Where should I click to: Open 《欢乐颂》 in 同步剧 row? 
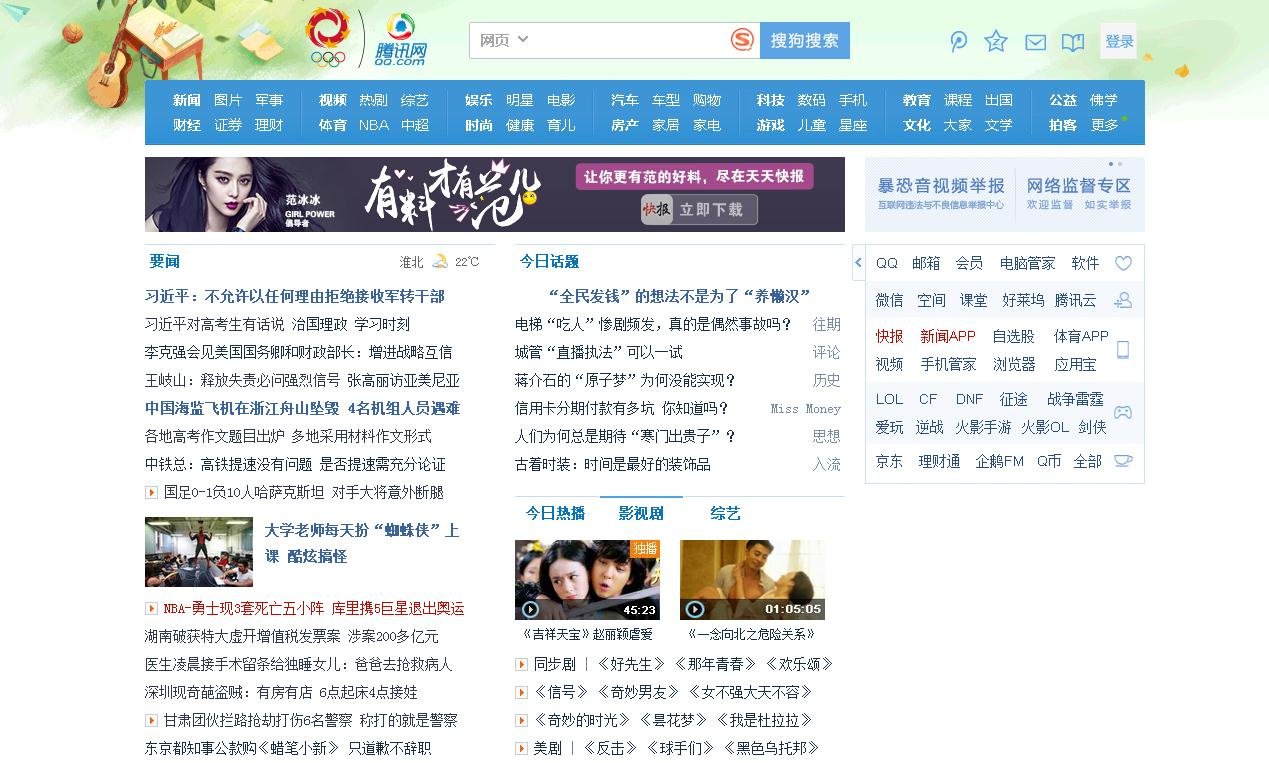[x=799, y=664]
